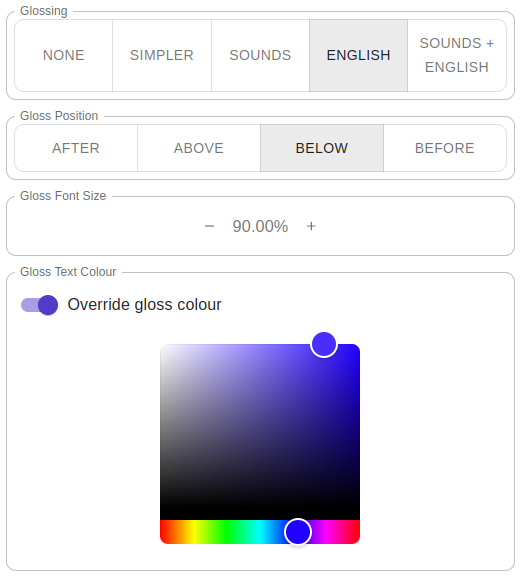Set gloss position to AFTER
The image size is (524, 578).
pyautogui.click(x=76, y=148)
